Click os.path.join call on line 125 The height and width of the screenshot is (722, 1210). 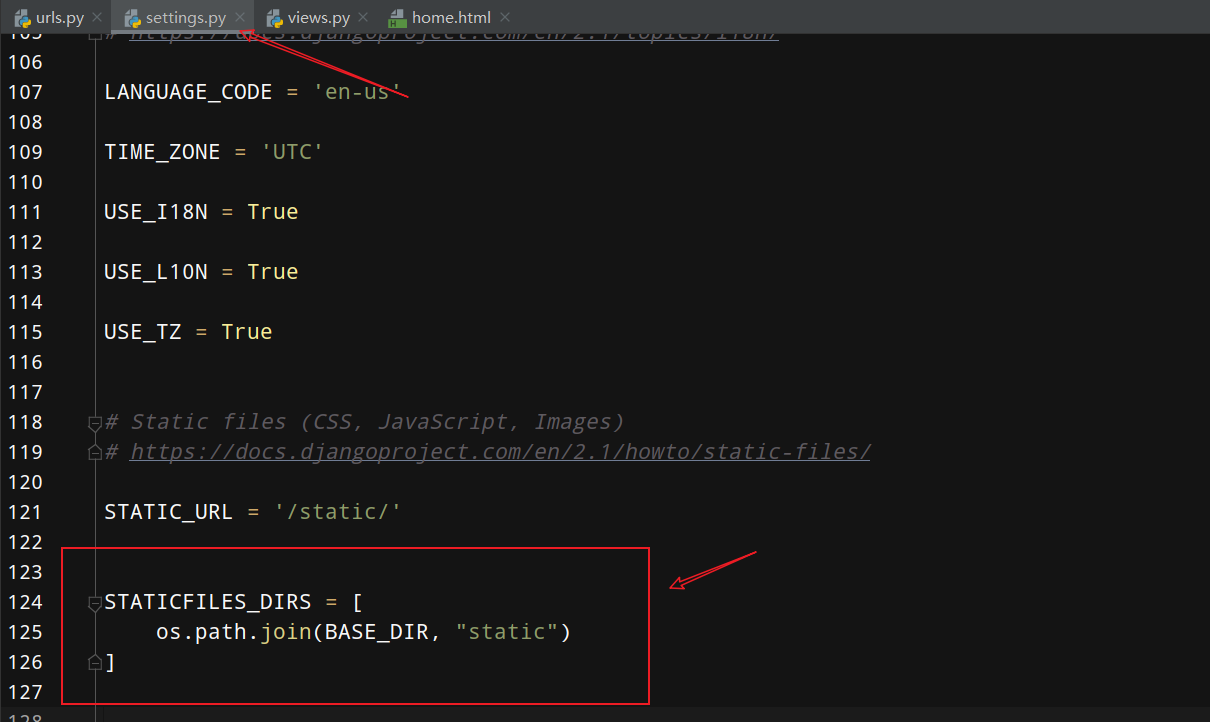tap(234, 632)
